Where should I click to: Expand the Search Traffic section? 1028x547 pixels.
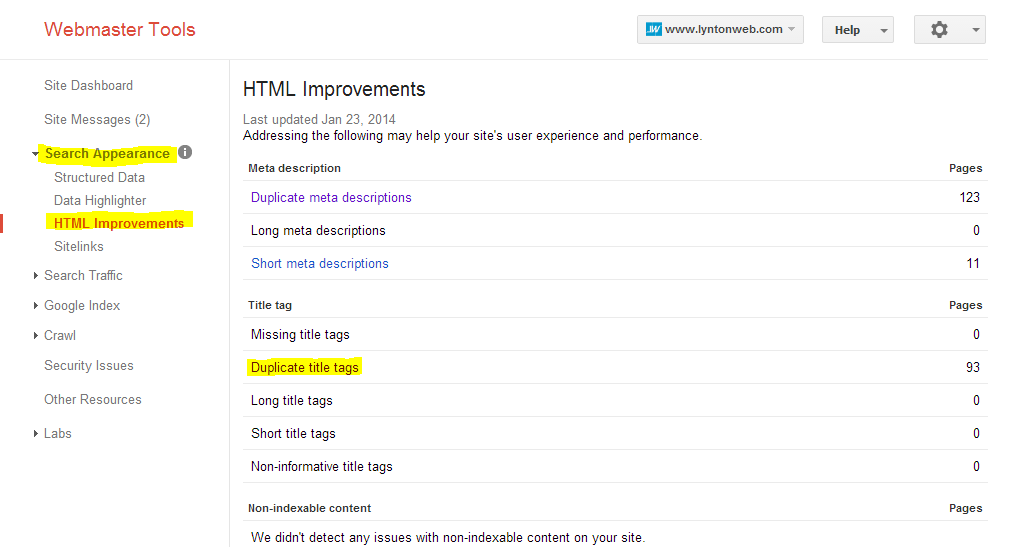(x=35, y=275)
